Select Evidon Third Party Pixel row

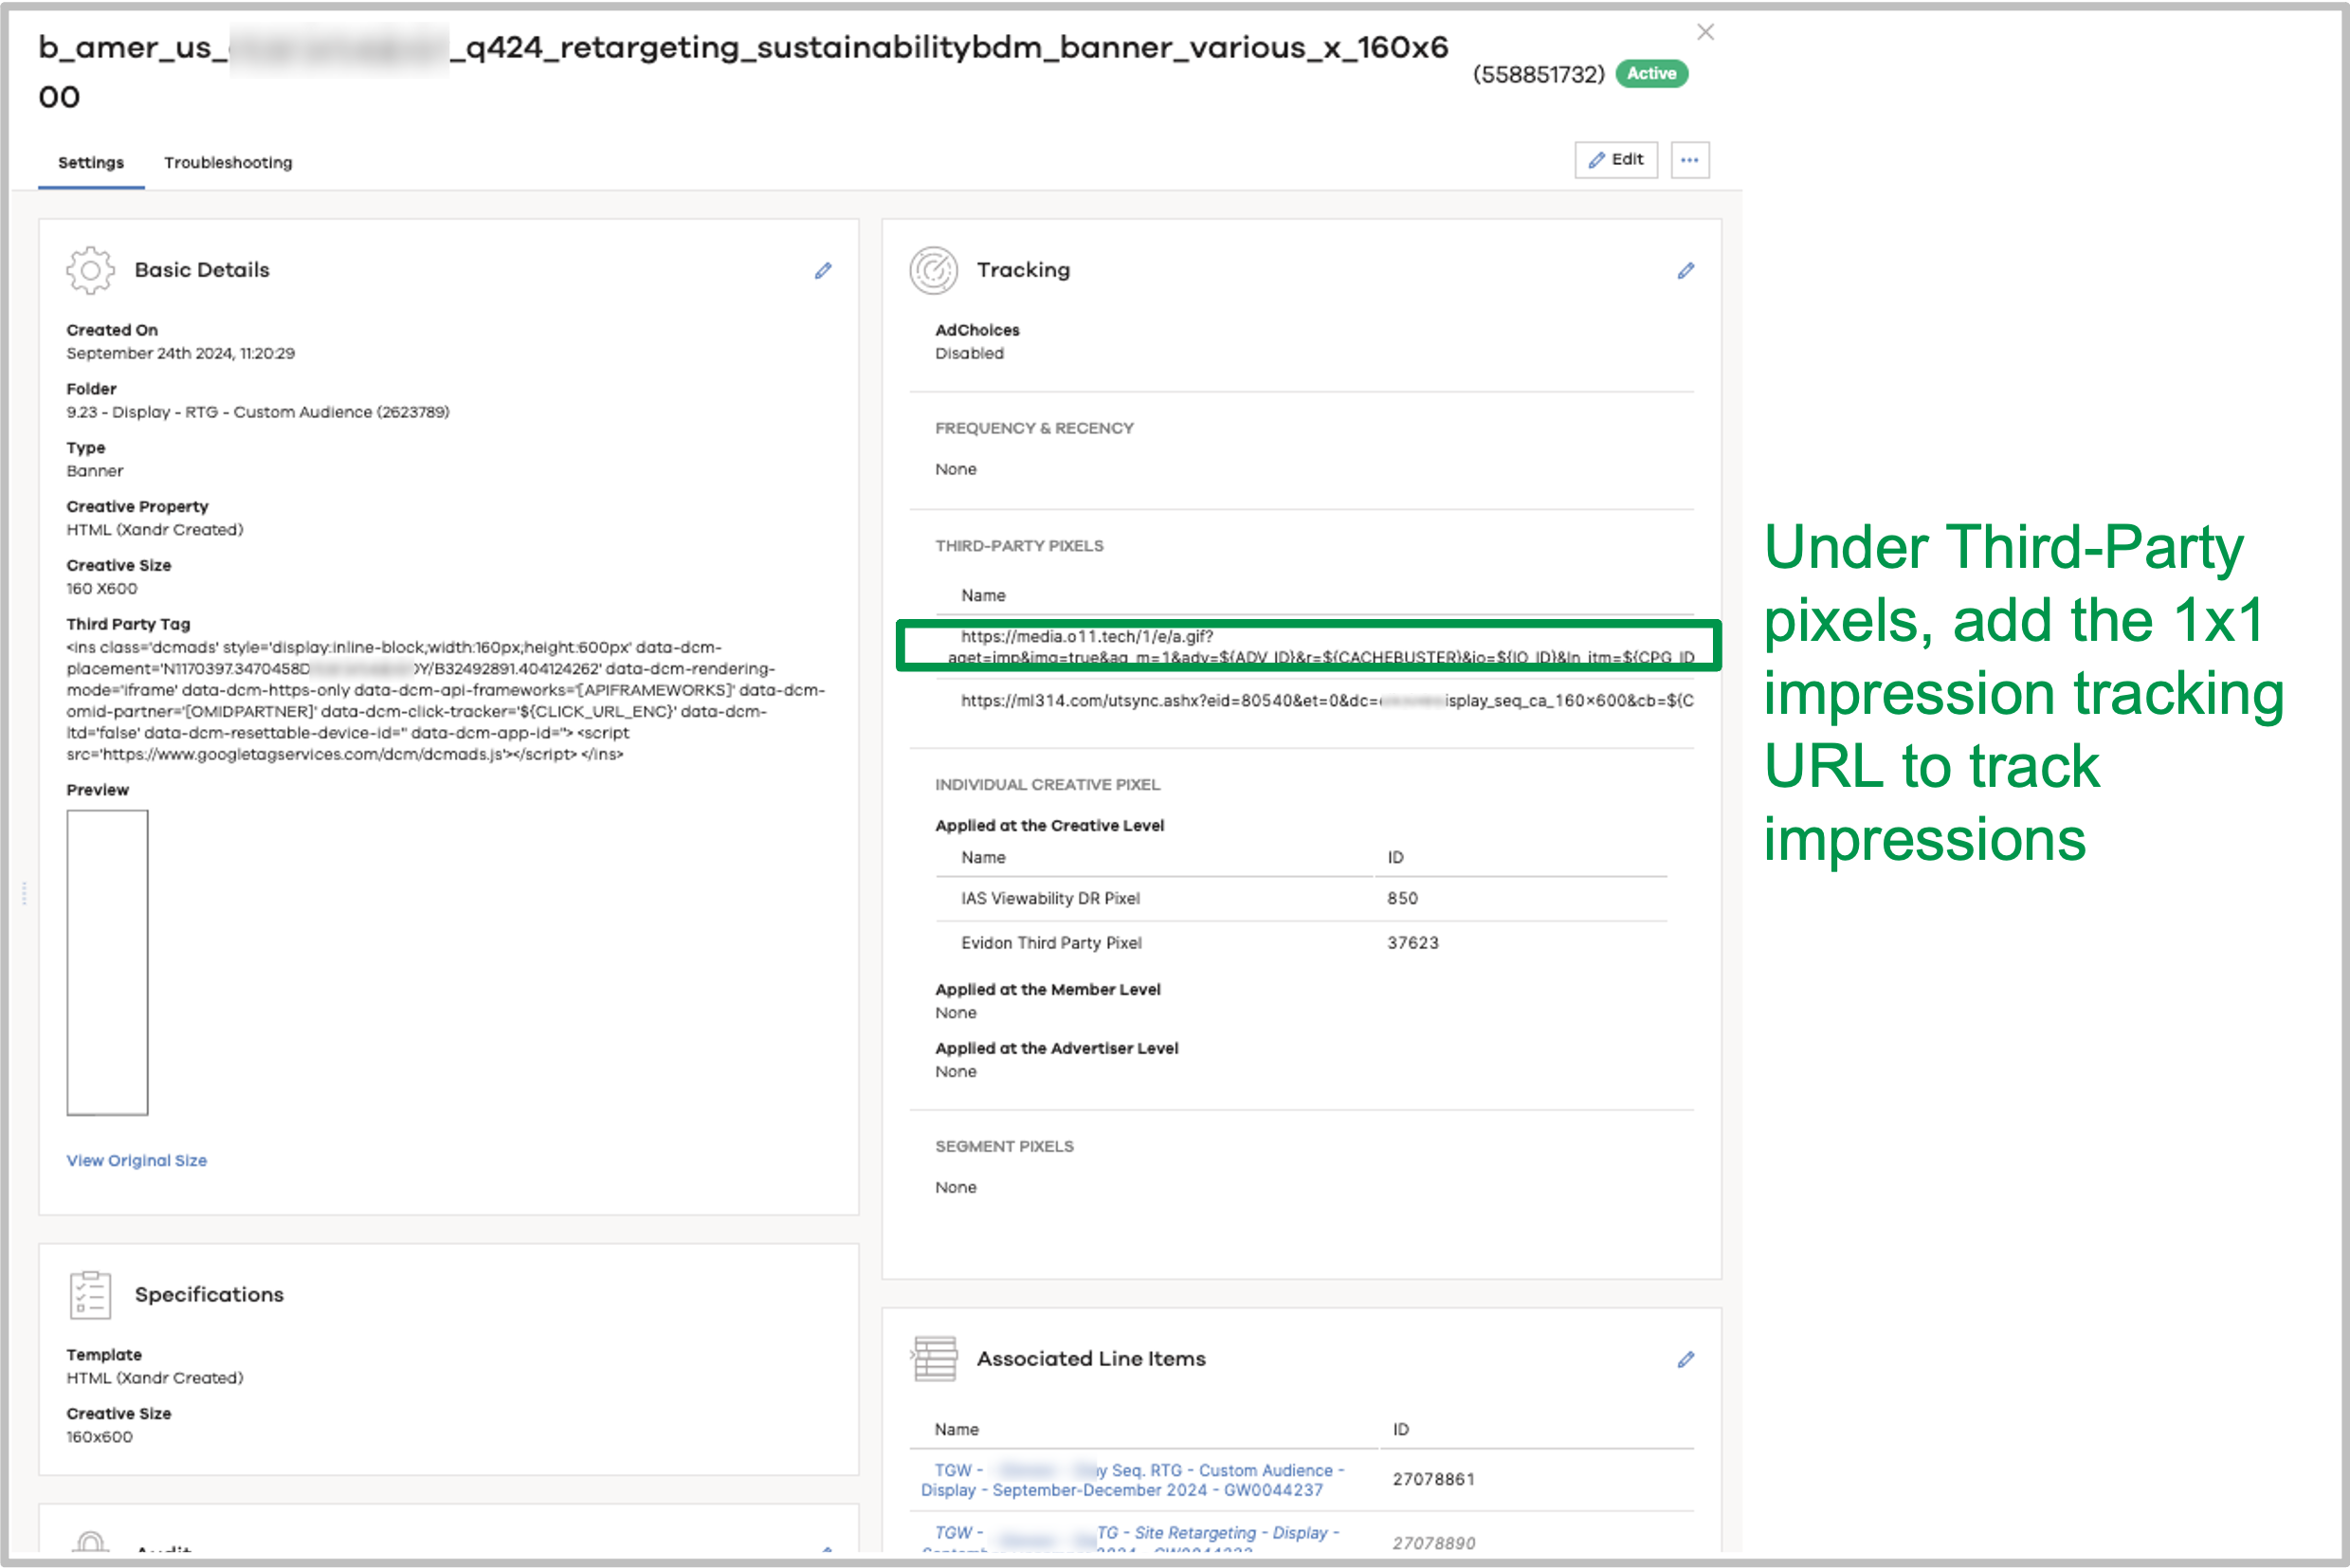[x=1301, y=943]
